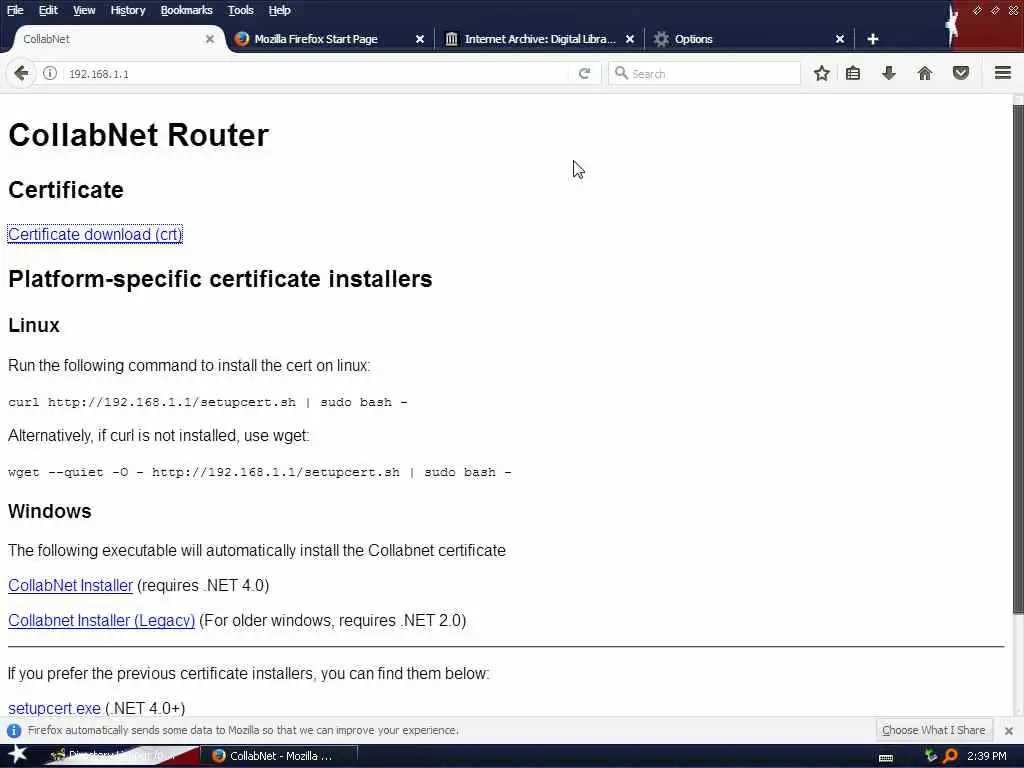Reload the page with the refresh icon
The width and height of the screenshot is (1024, 768).
tap(584, 73)
